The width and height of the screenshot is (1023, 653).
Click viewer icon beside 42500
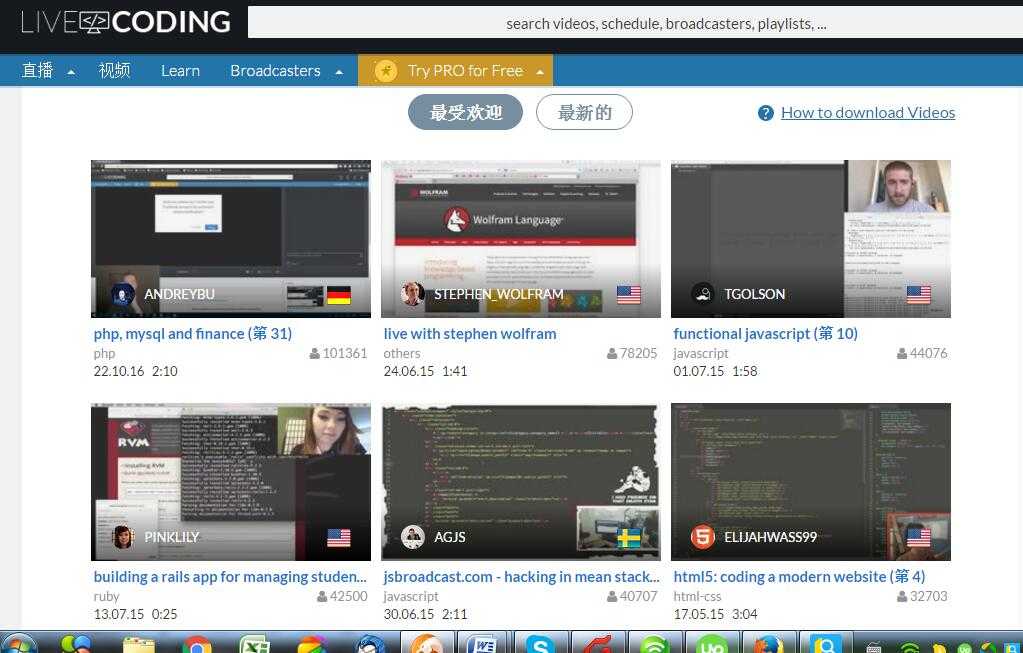pyautogui.click(x=322, y=596)
